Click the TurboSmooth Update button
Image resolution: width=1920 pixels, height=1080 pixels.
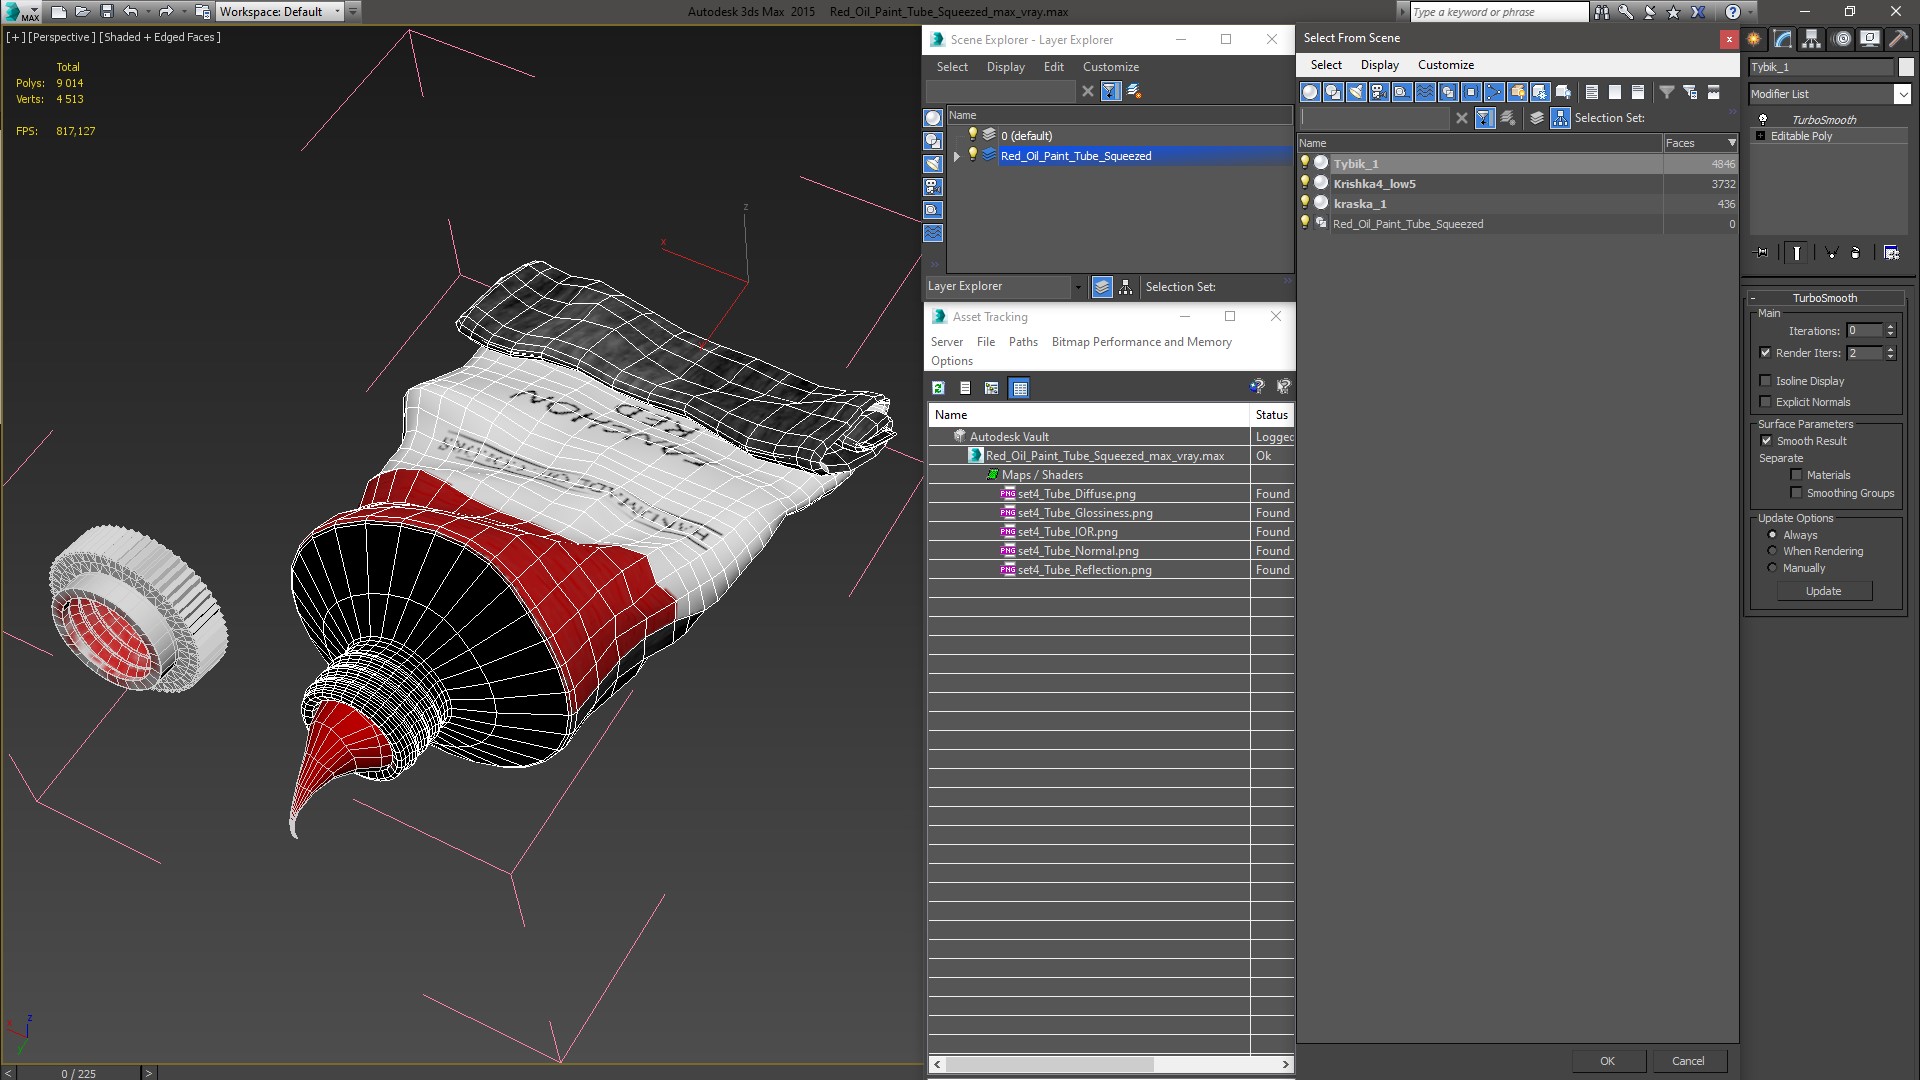click(1823, 591)
